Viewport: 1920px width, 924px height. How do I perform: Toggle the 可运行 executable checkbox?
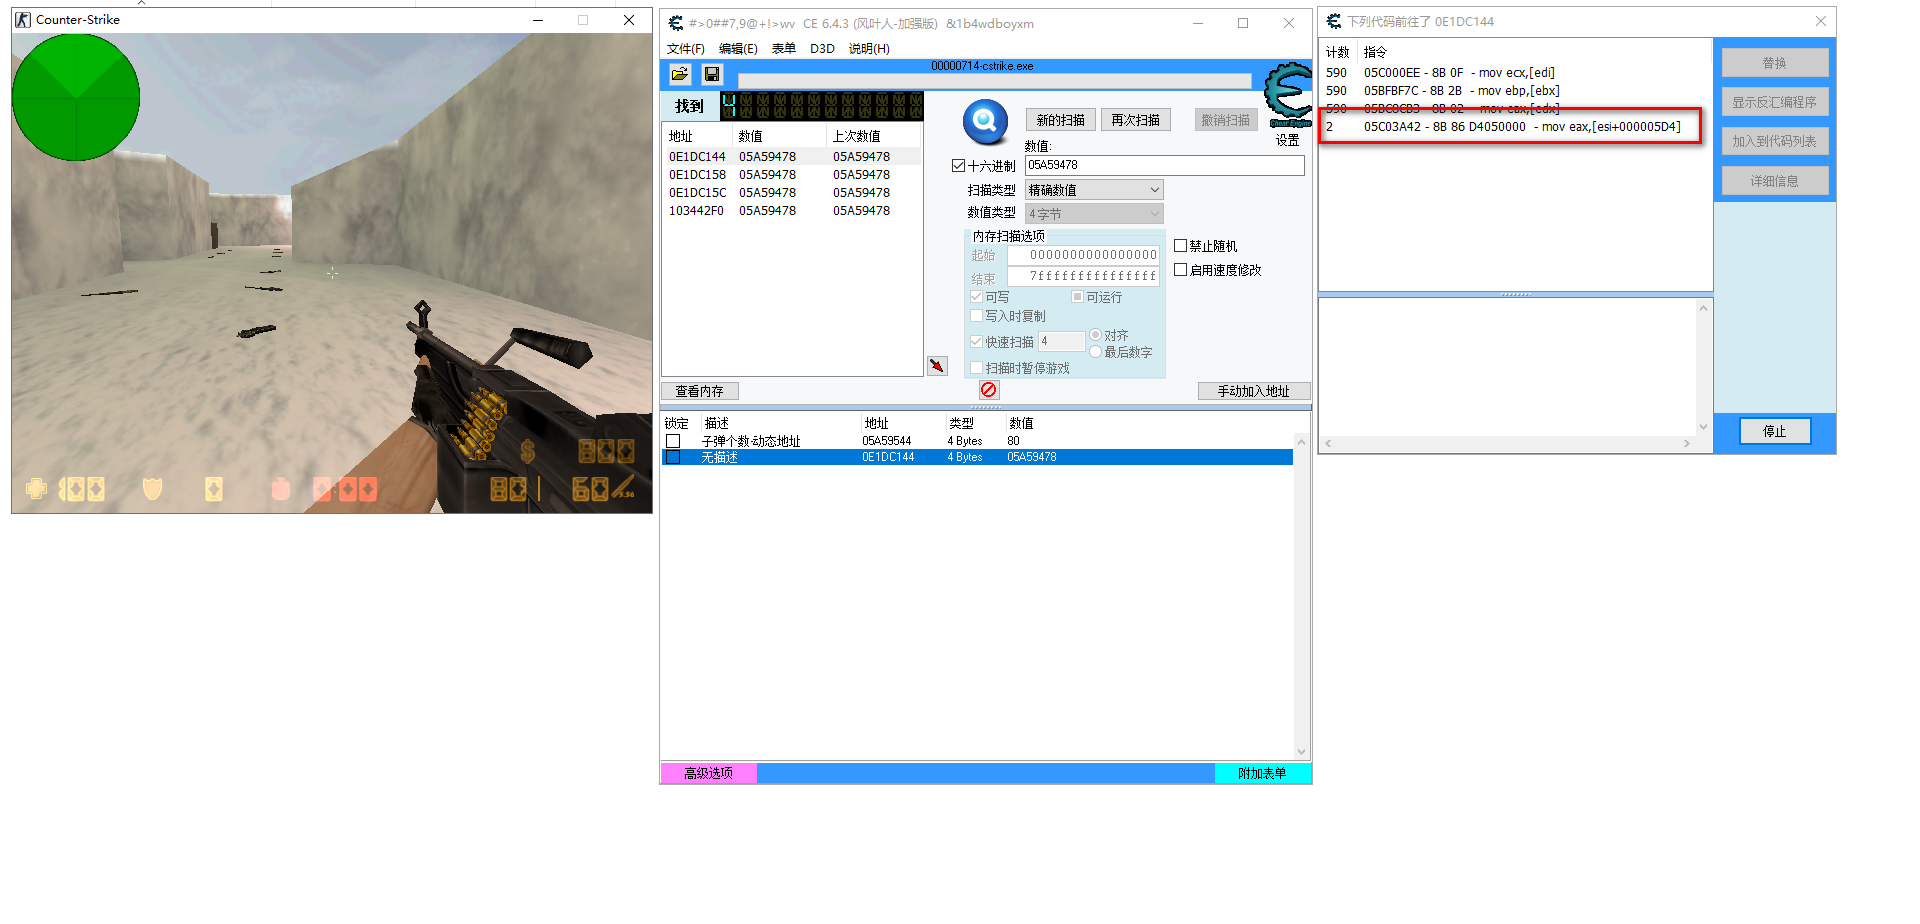[x=1077, y=297]
